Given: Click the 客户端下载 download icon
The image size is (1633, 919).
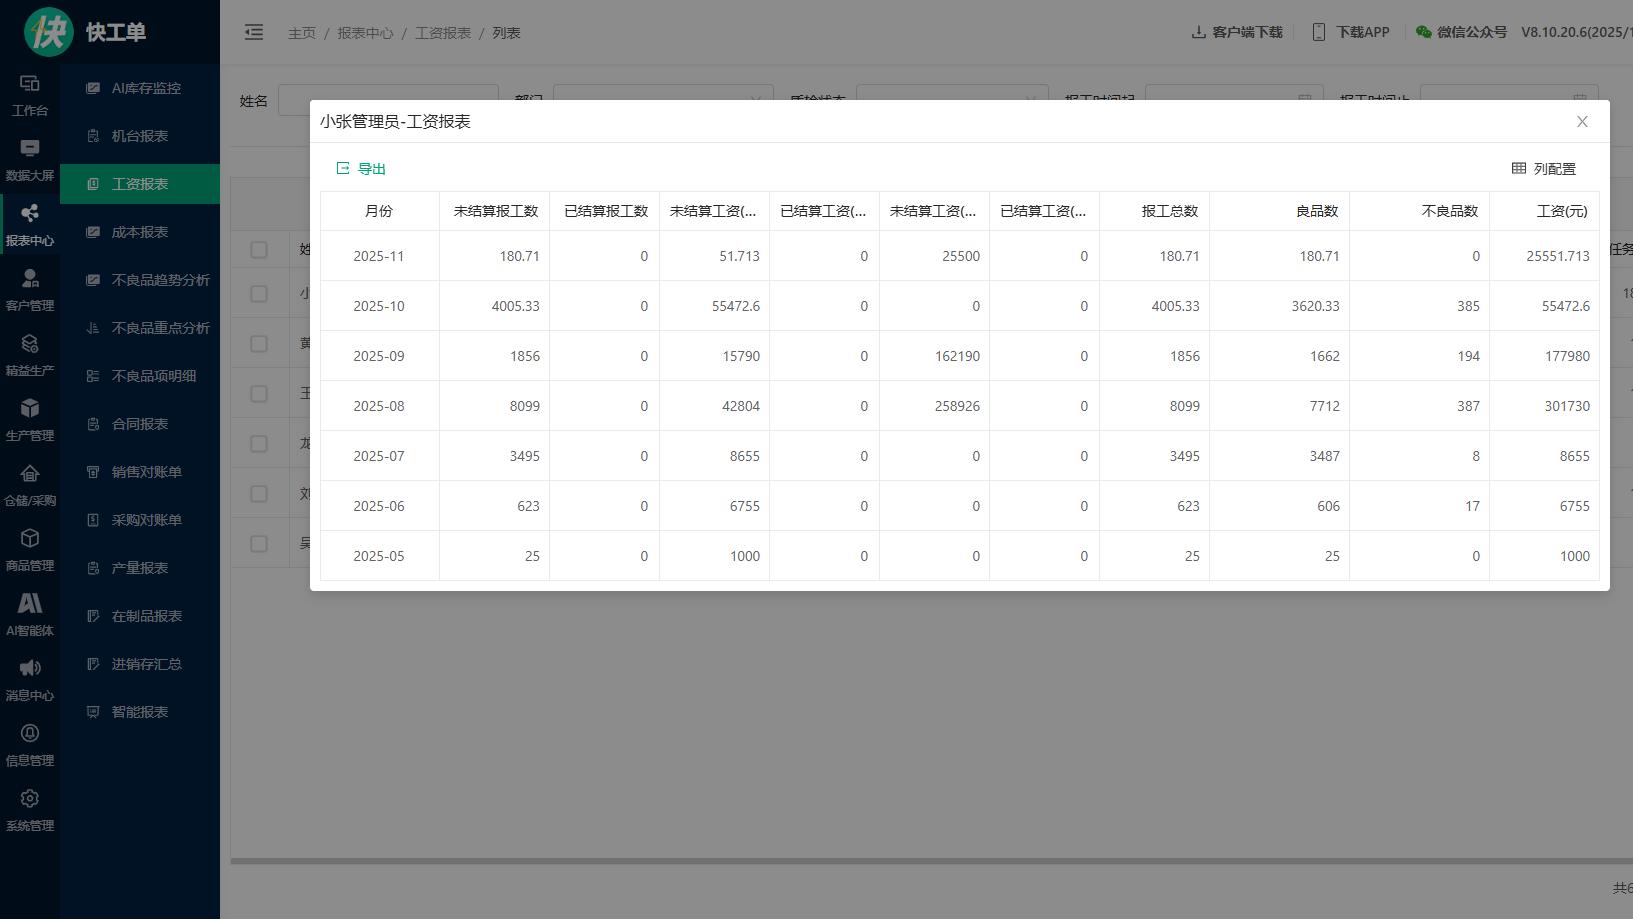Looking at the screenshot, I should click(x=1198, y=32).
